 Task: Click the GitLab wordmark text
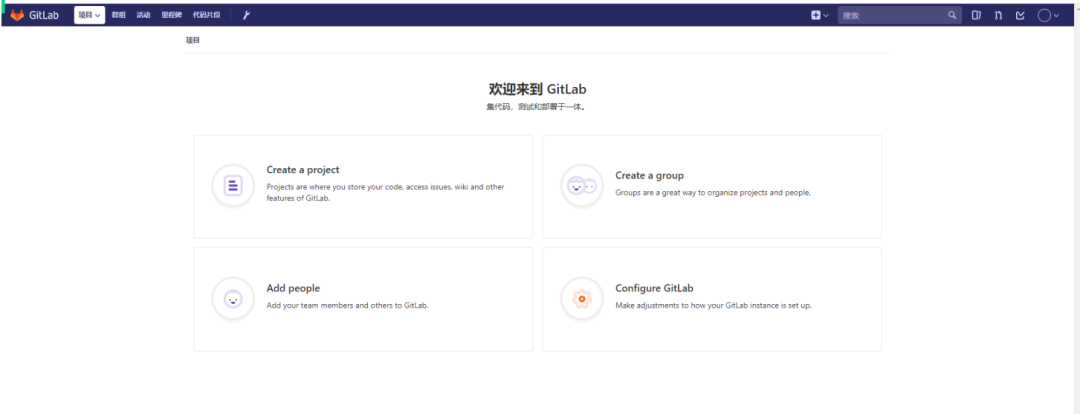tap(44, 15)
